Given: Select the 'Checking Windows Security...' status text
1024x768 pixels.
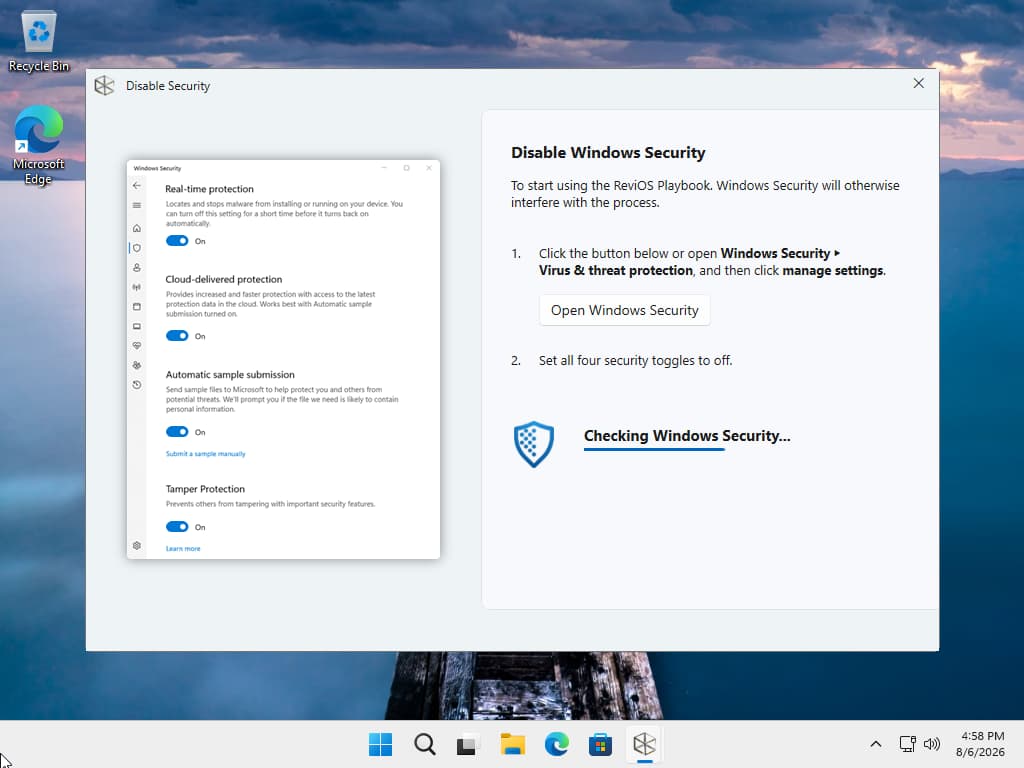Looking at the screenshot, I should [687, 436].
